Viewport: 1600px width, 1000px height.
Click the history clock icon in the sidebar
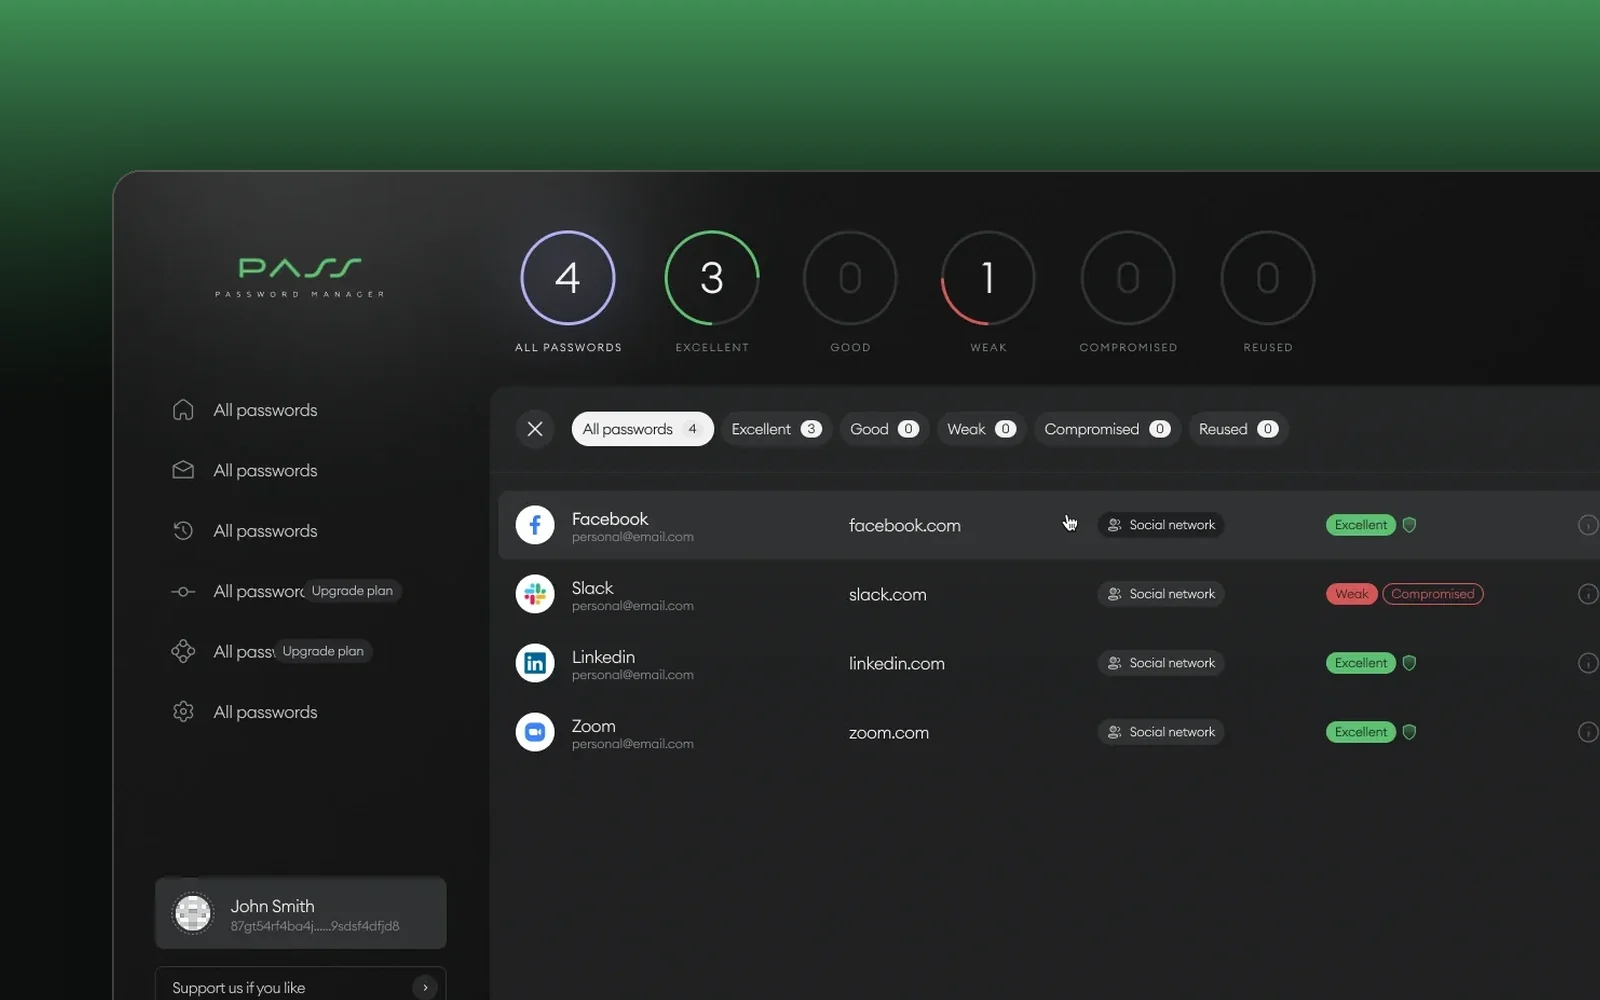click(x=183, y=531)
